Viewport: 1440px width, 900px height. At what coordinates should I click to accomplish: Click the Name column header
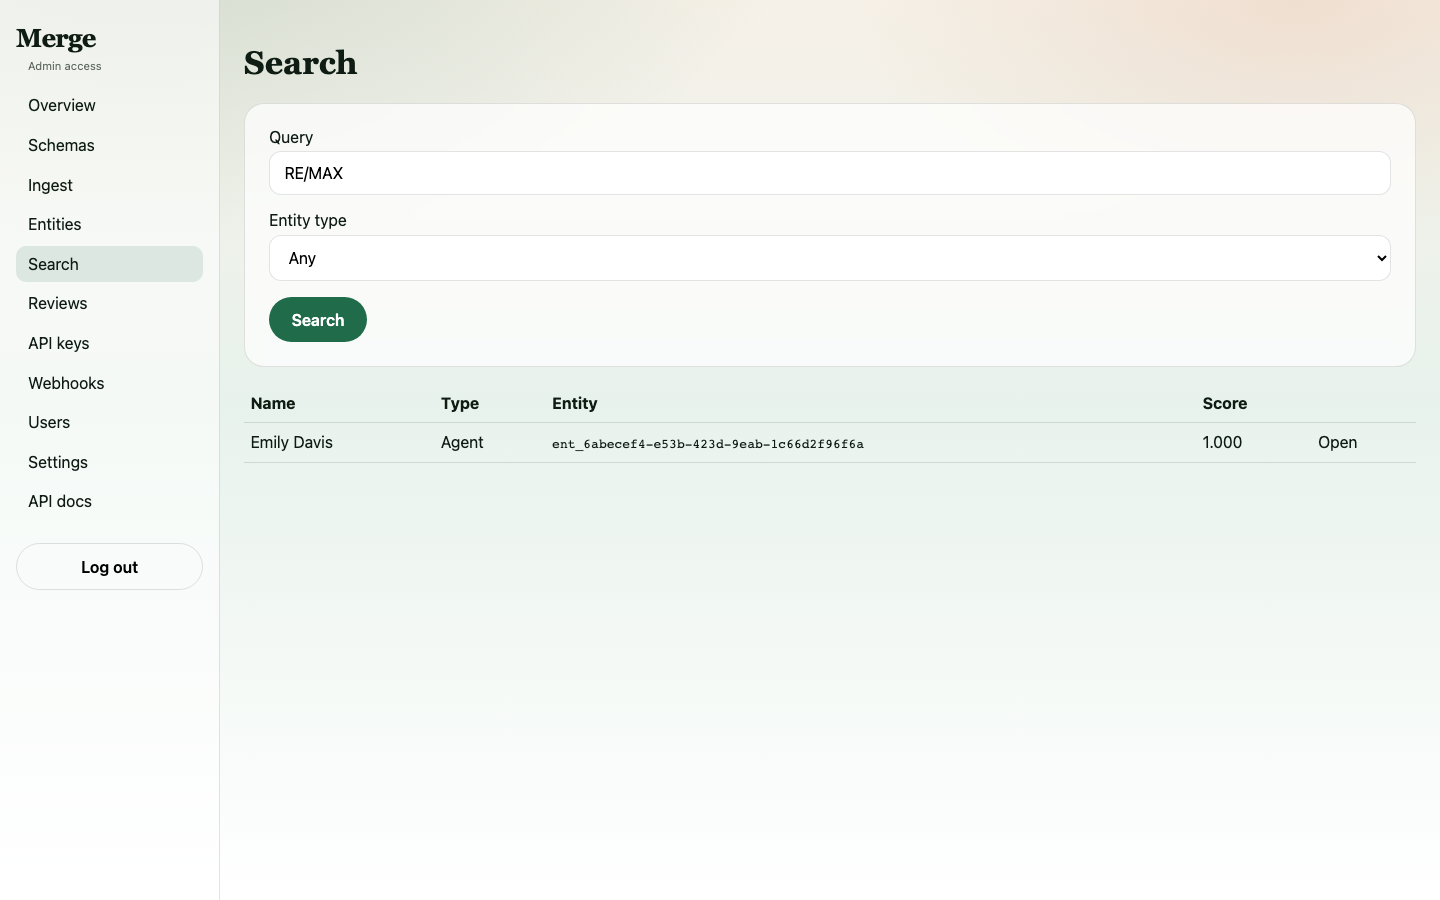(x=273, y=403)
